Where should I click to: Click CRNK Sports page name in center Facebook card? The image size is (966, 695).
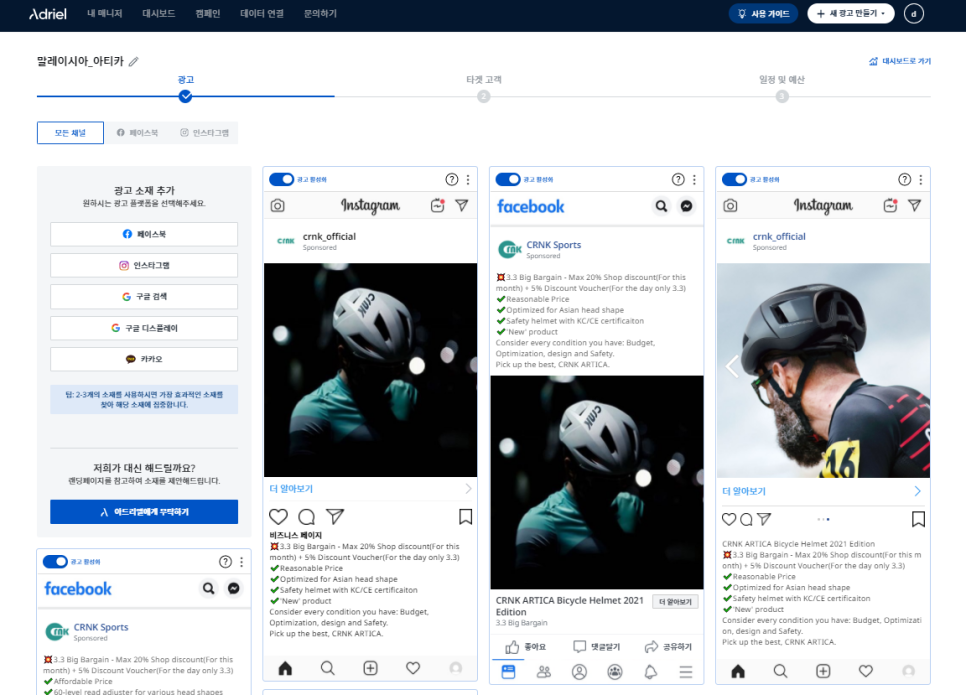point(553,245)
